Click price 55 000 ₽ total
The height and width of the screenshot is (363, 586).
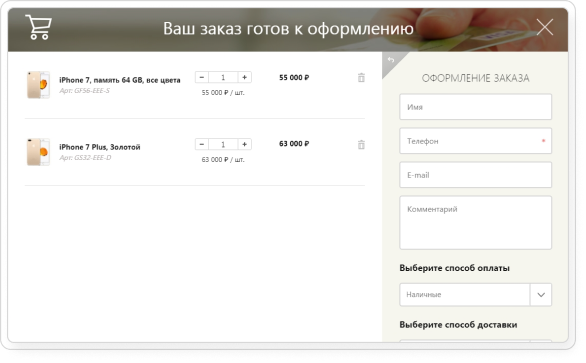point(294,77)
